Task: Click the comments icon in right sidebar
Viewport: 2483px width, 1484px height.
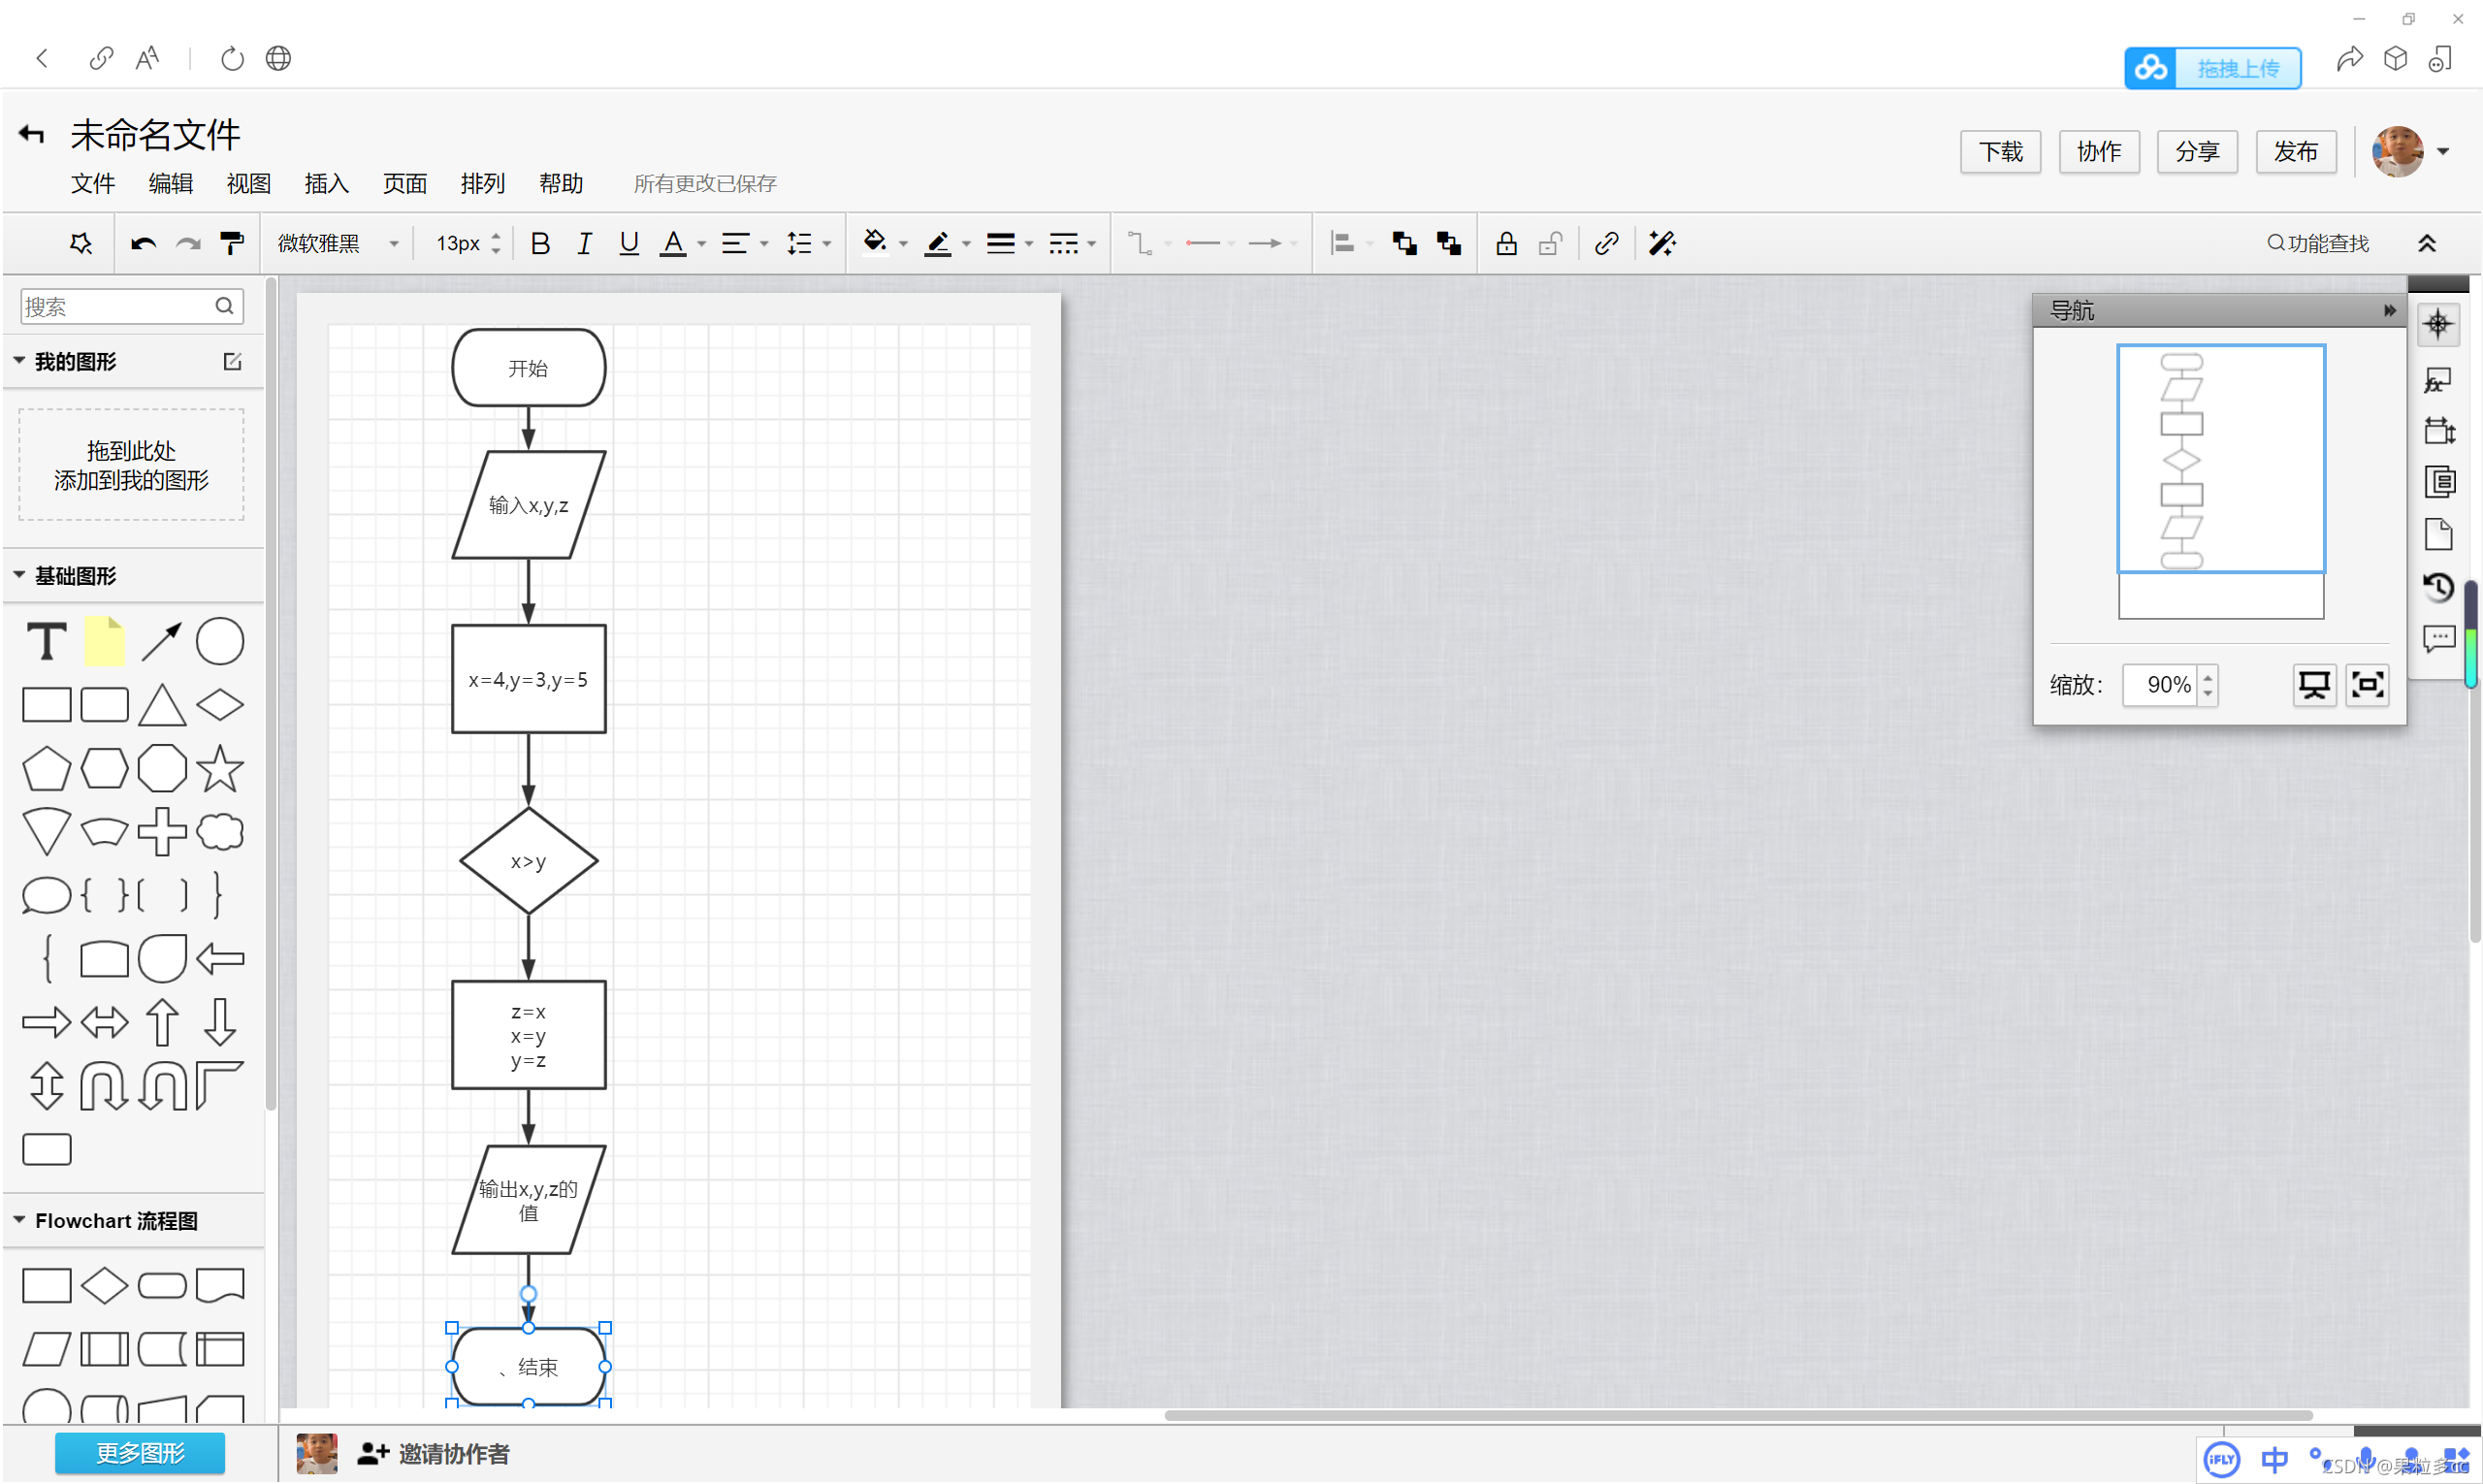Action: pyautogui.click(x=2438, y=639)
